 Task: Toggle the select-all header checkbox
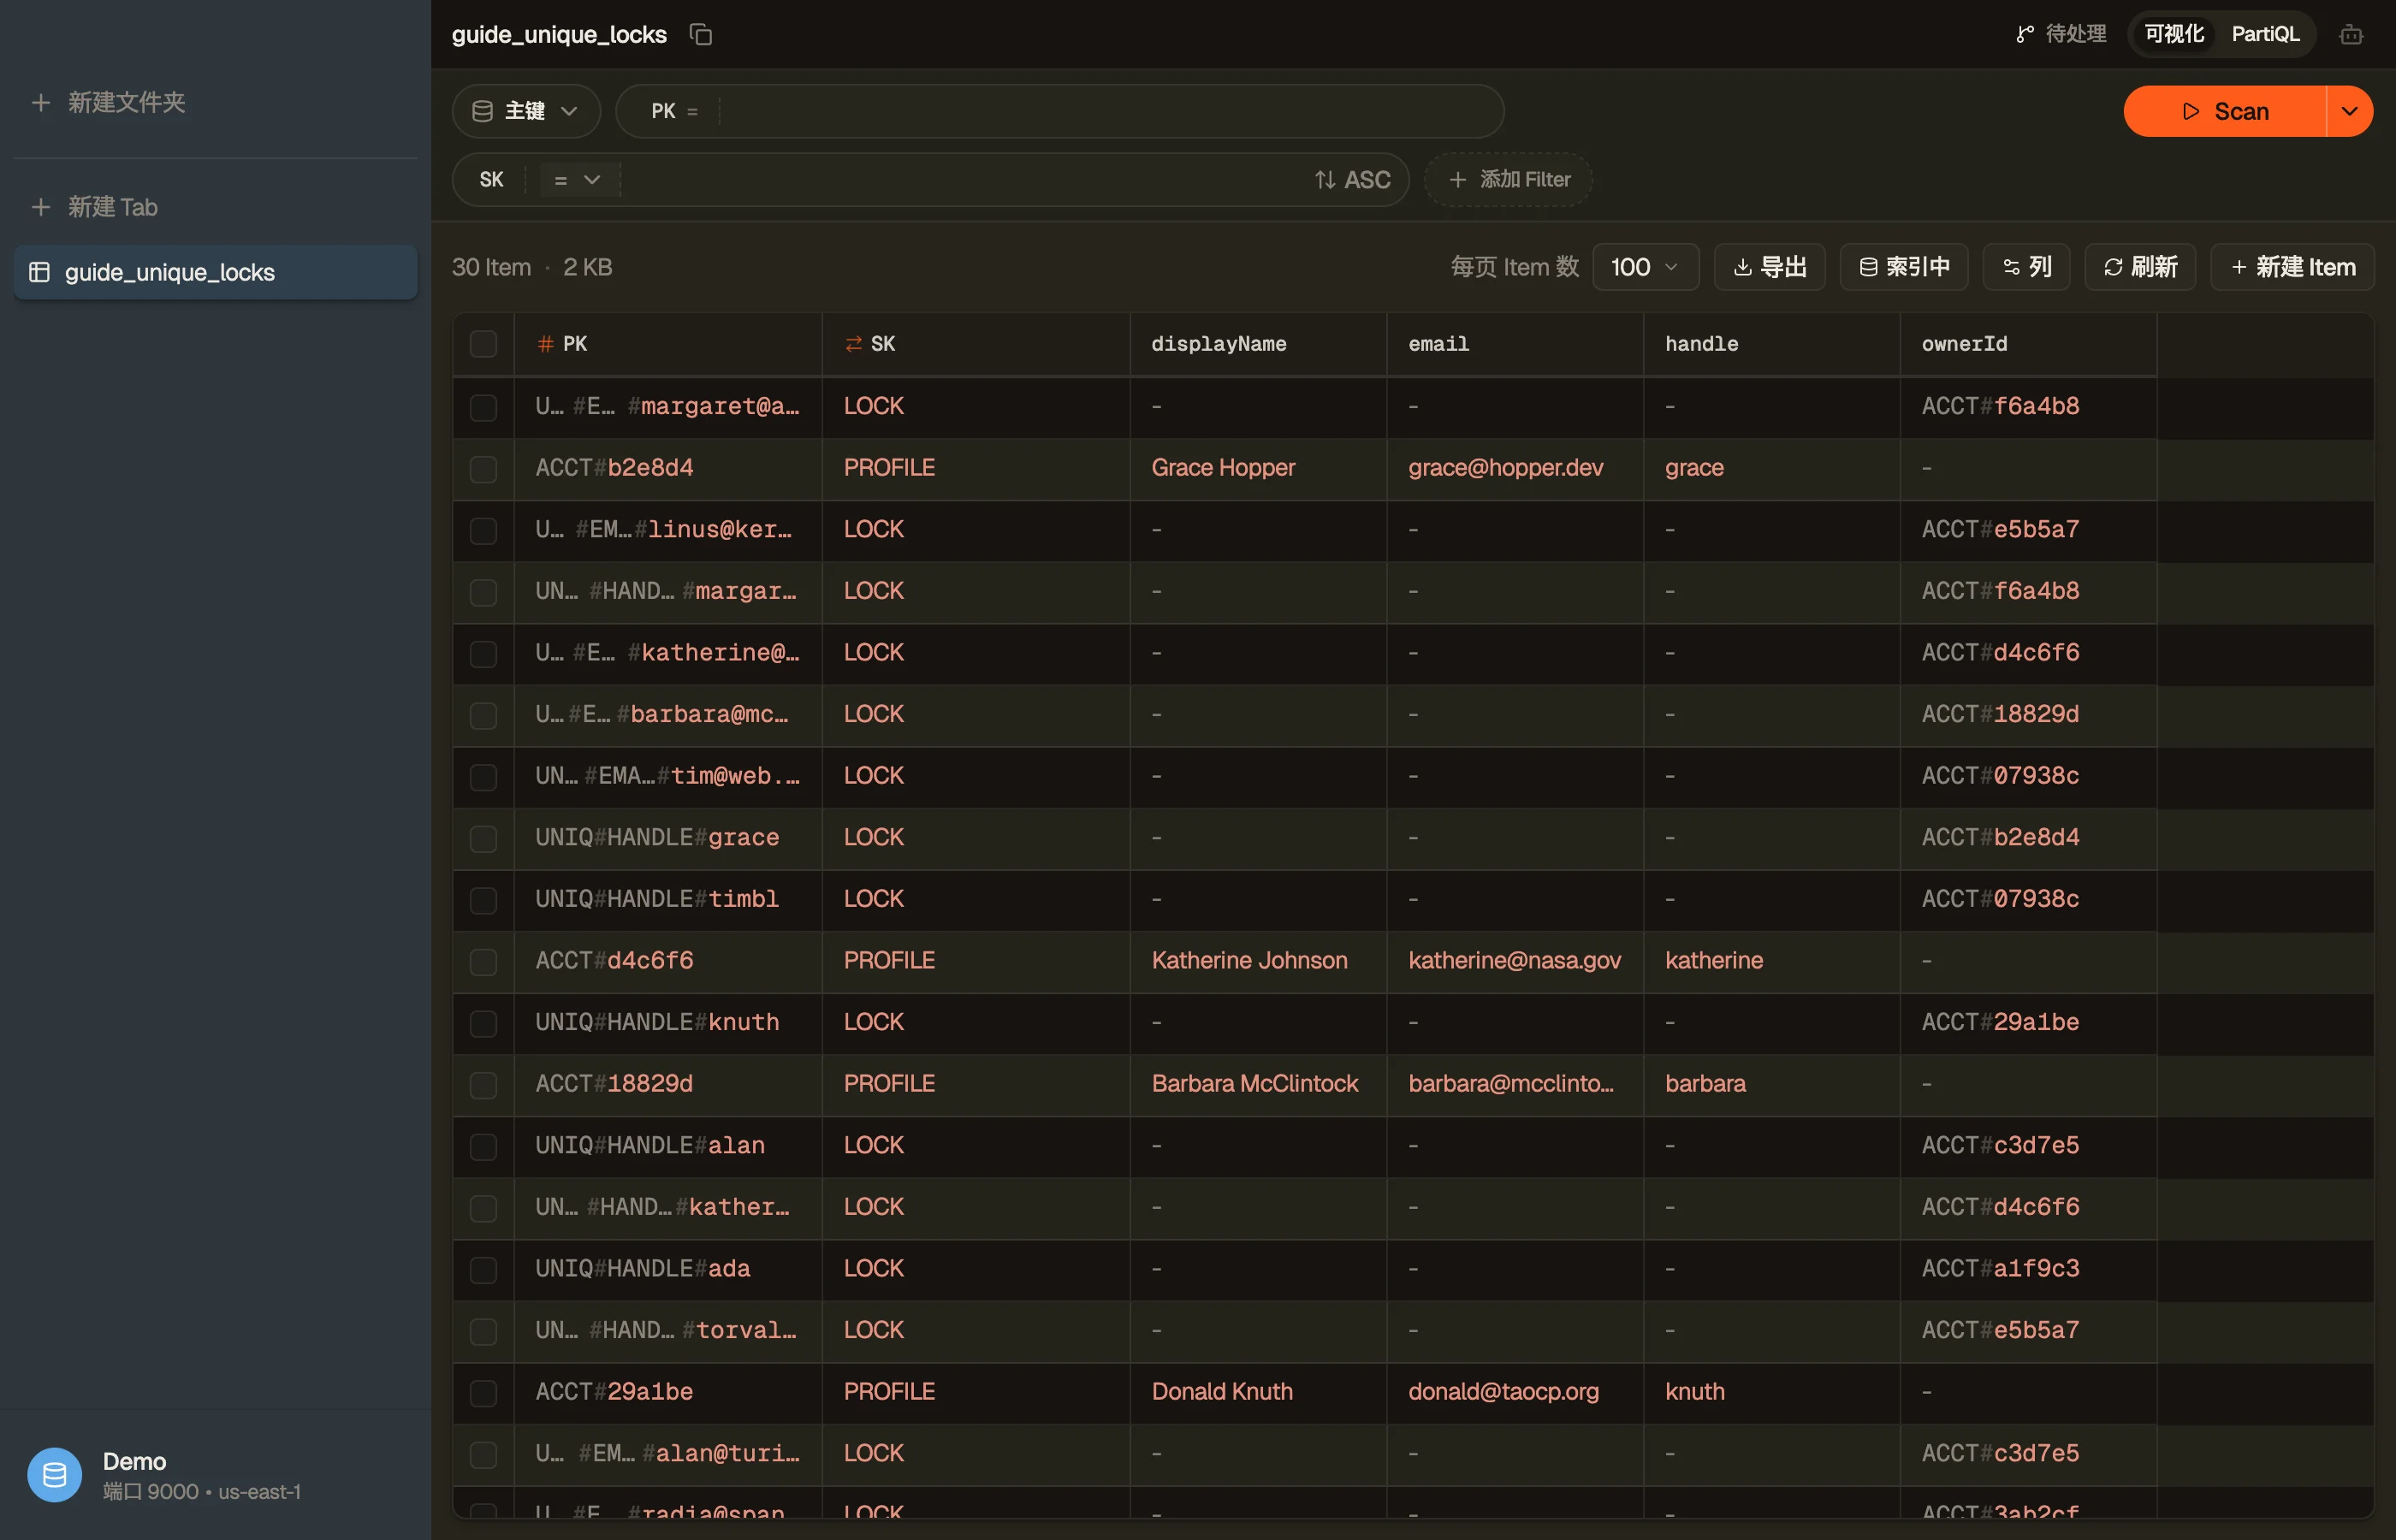[x=483, y=344]
